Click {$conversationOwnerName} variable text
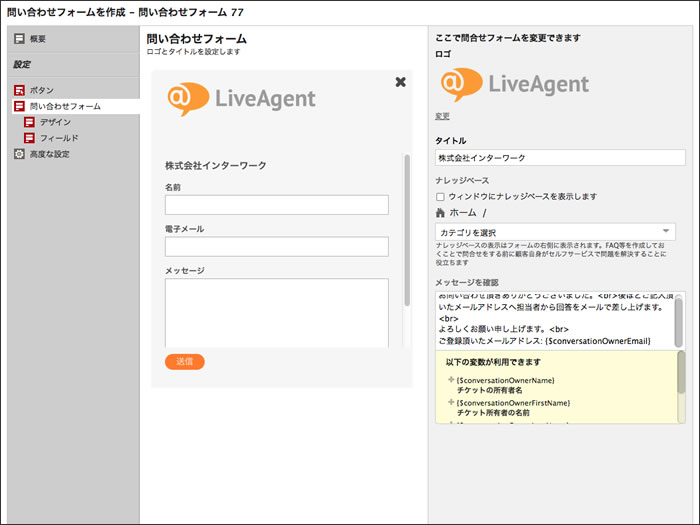700x525 pixels. click(x=506, y=380)
